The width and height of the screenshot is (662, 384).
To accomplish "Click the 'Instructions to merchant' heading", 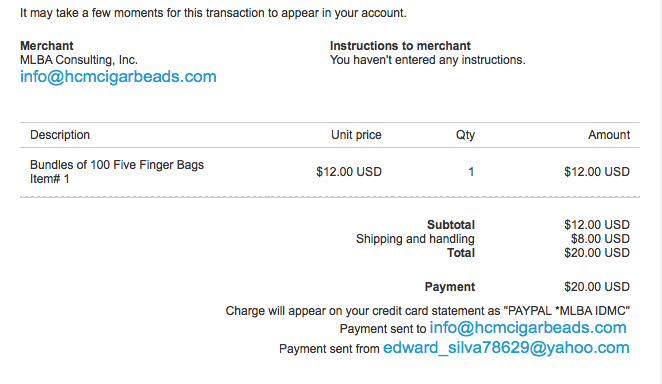I will (x=400, y=46).
